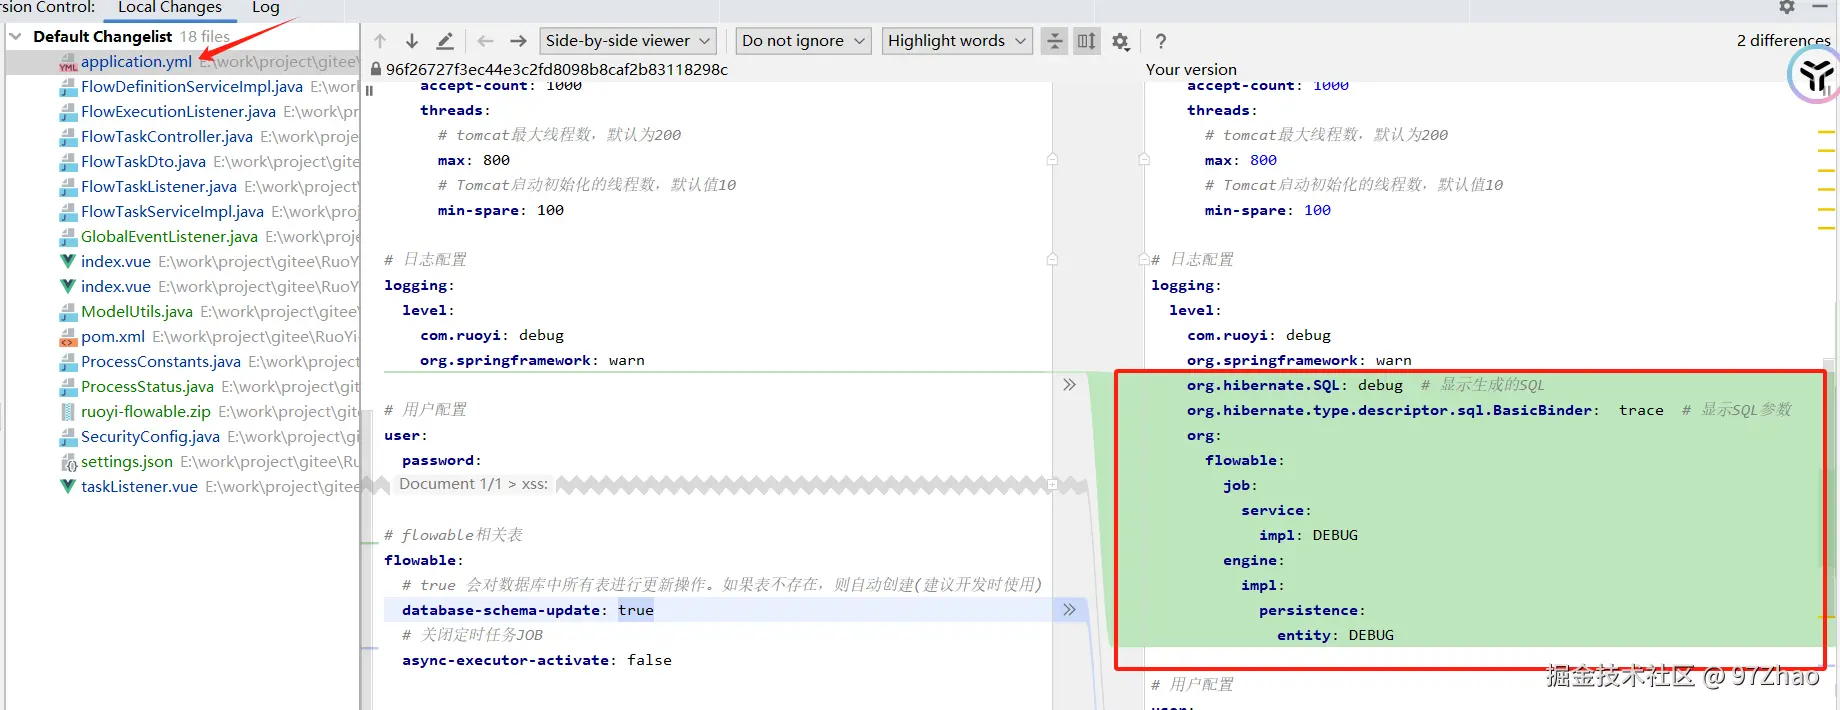Image resolution: width=1840 pixels, height=710 pixels.
Task: Compare previous file left arrow
Action: pos(486,41)
